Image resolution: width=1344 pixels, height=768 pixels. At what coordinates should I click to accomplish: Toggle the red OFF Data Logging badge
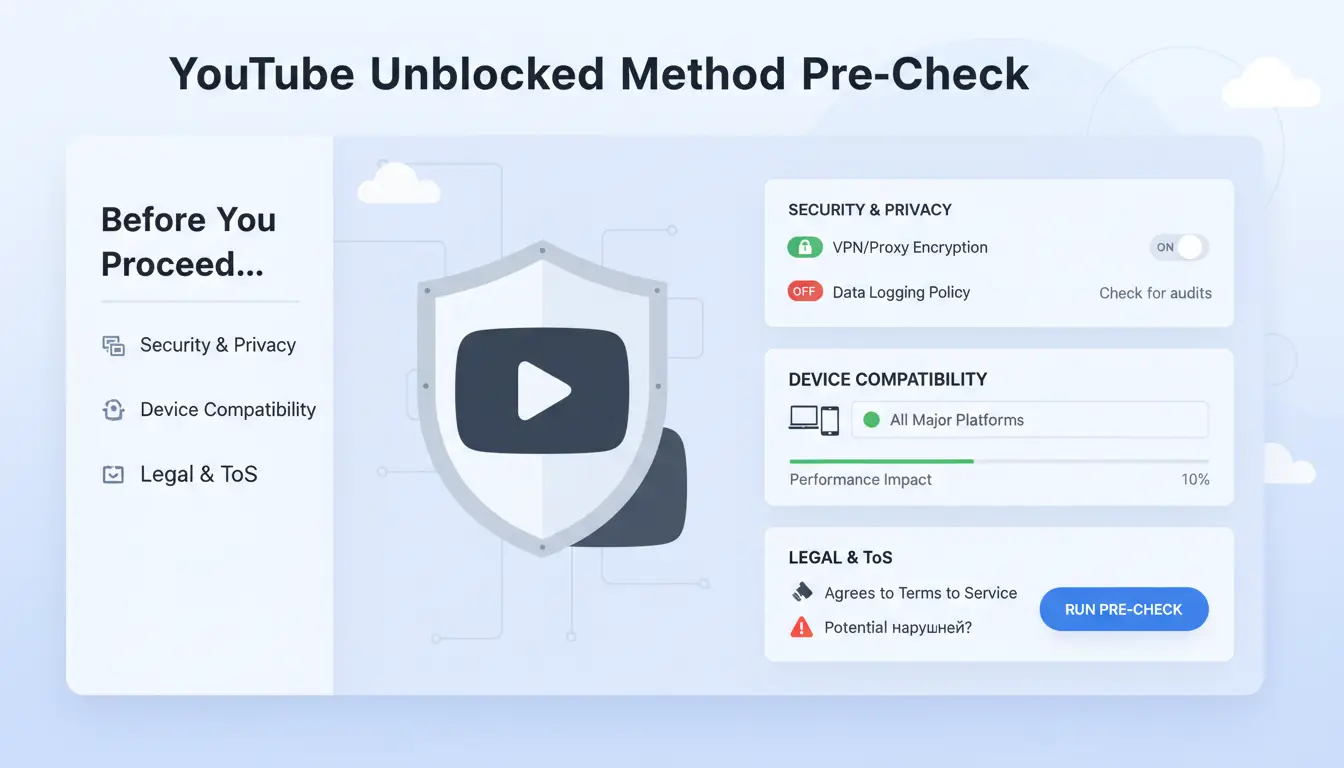coord(805,292)
